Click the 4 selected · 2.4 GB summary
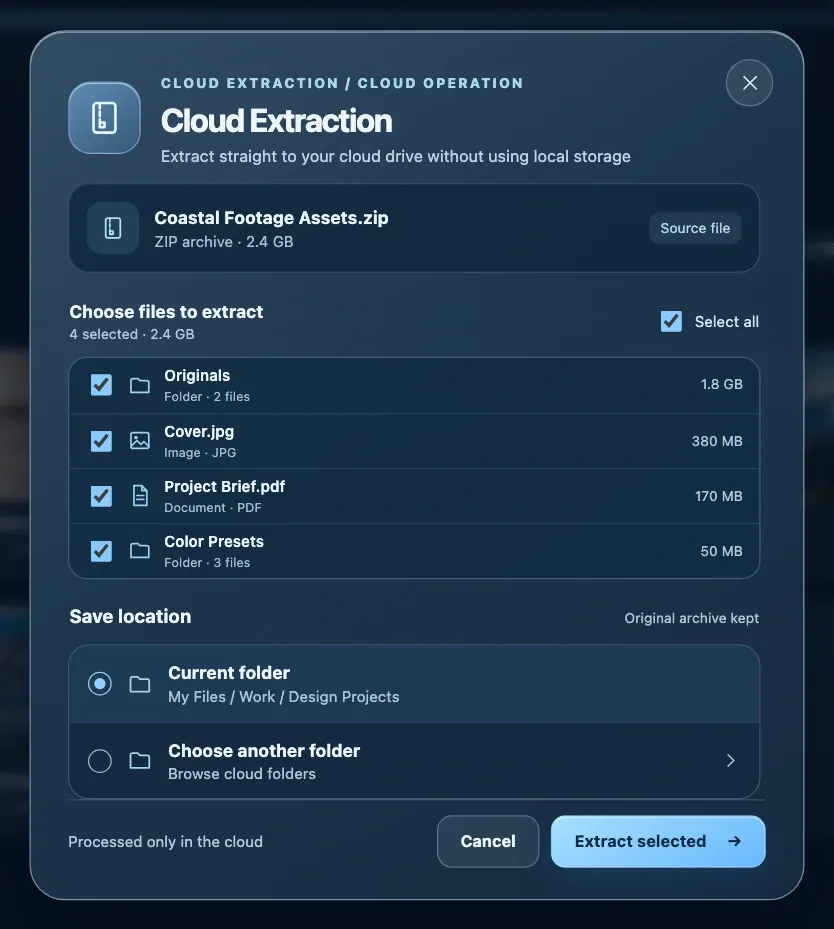This screenshot has width=834, height=929. [131, 334]
